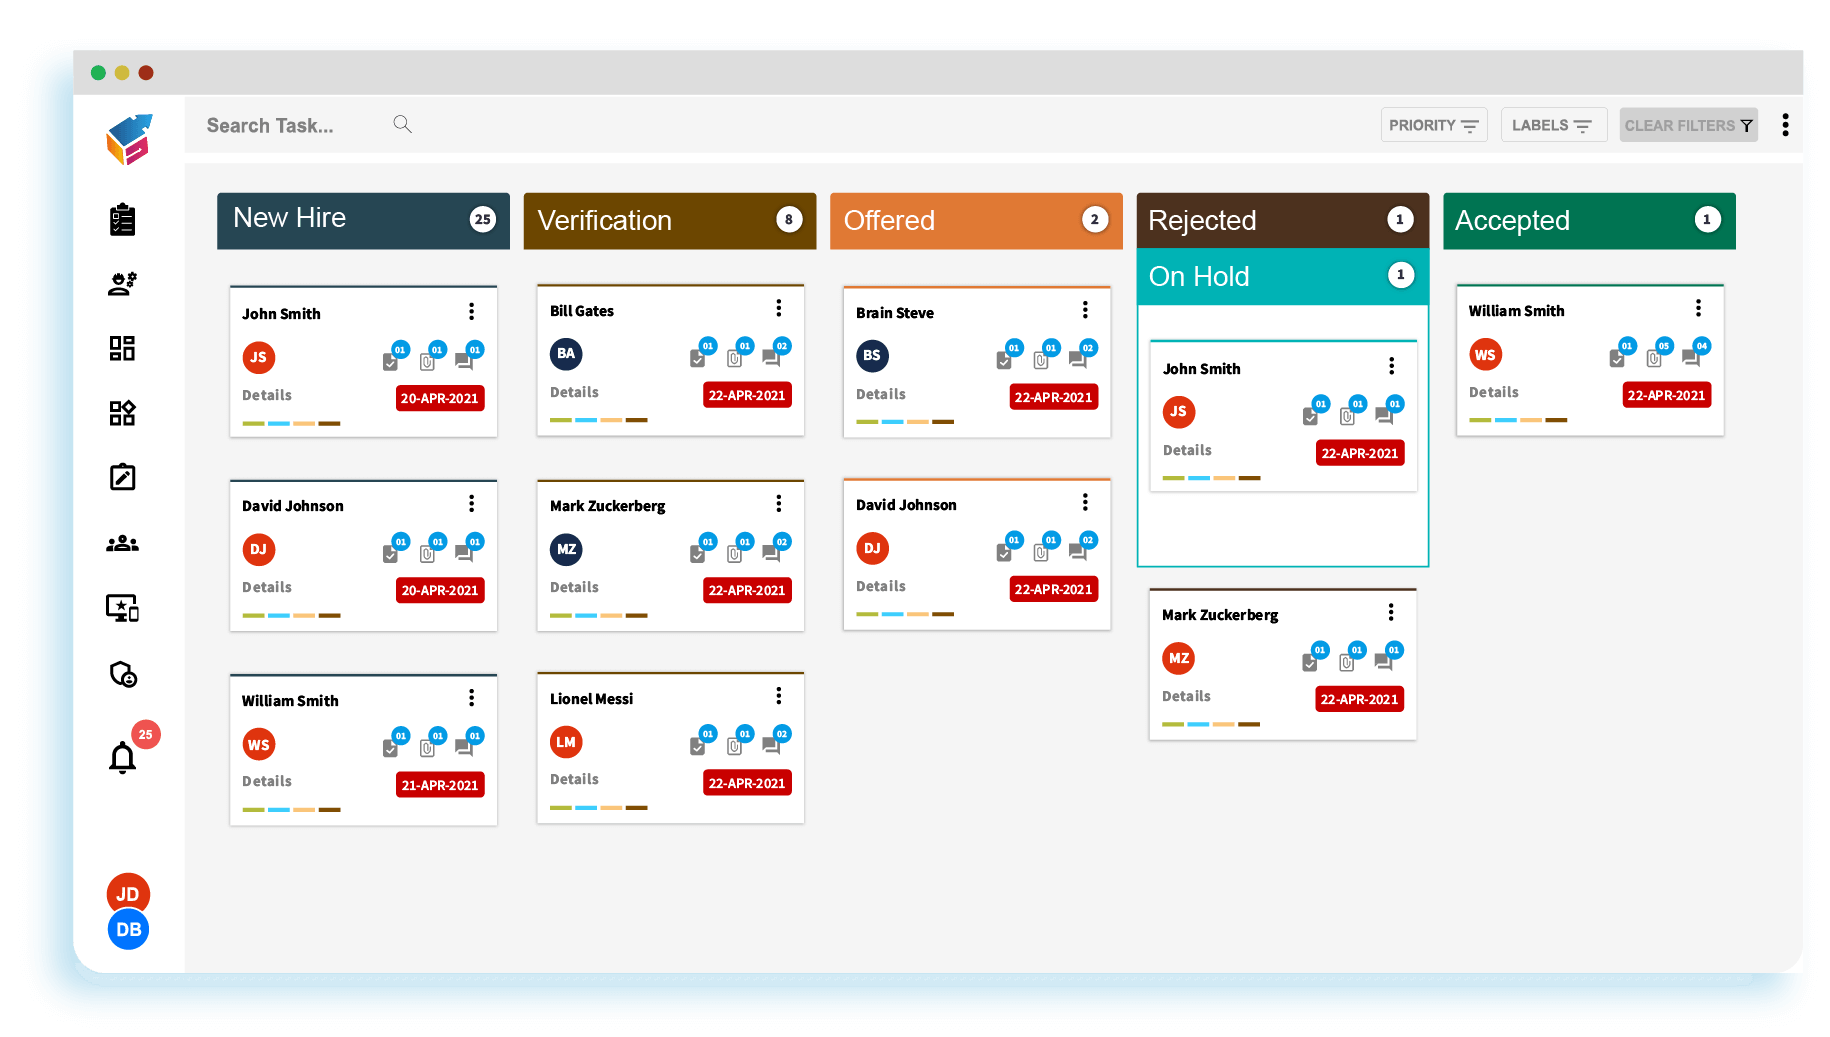
Task: Click the CLEAR FILTERS button
Action: [1688, 125]
